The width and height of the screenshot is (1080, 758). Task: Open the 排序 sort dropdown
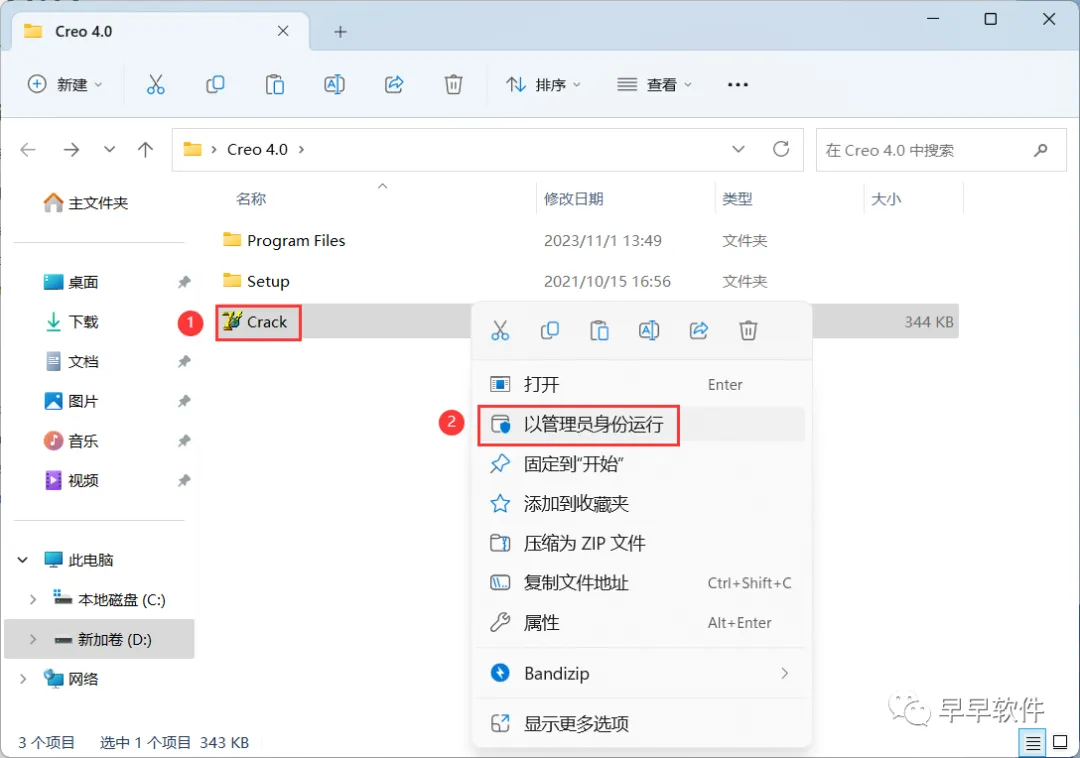pyautogui.click(x=543, y=85)
